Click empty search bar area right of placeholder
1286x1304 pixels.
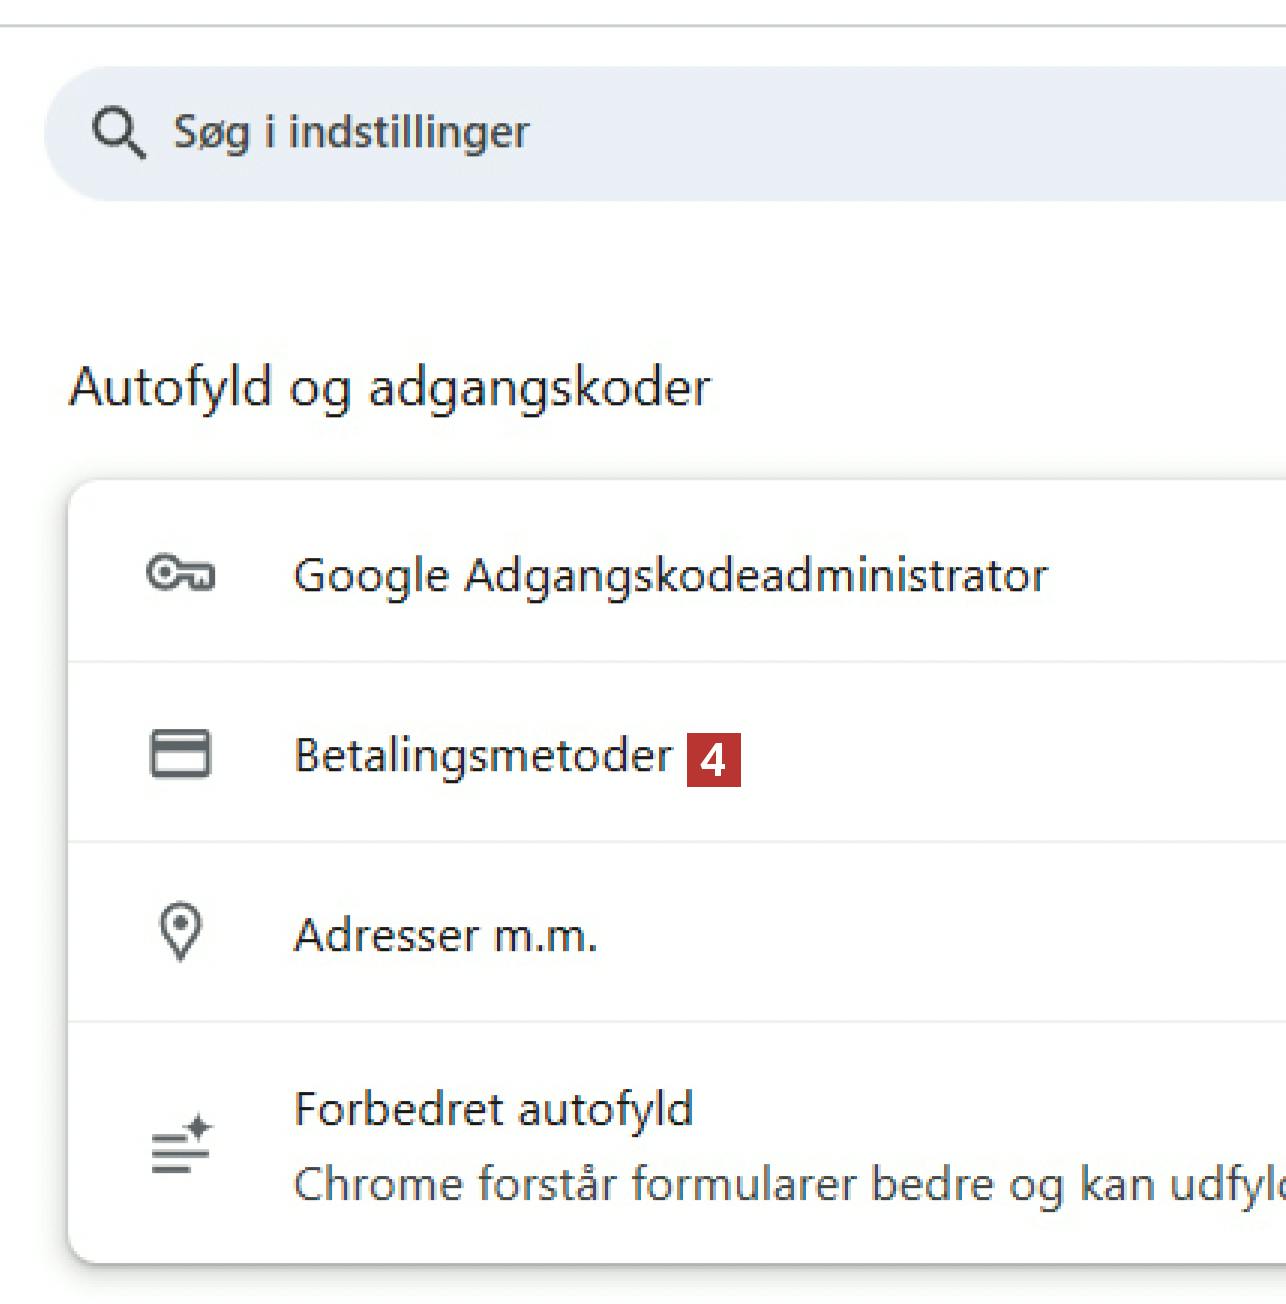[x=900, y=133]
